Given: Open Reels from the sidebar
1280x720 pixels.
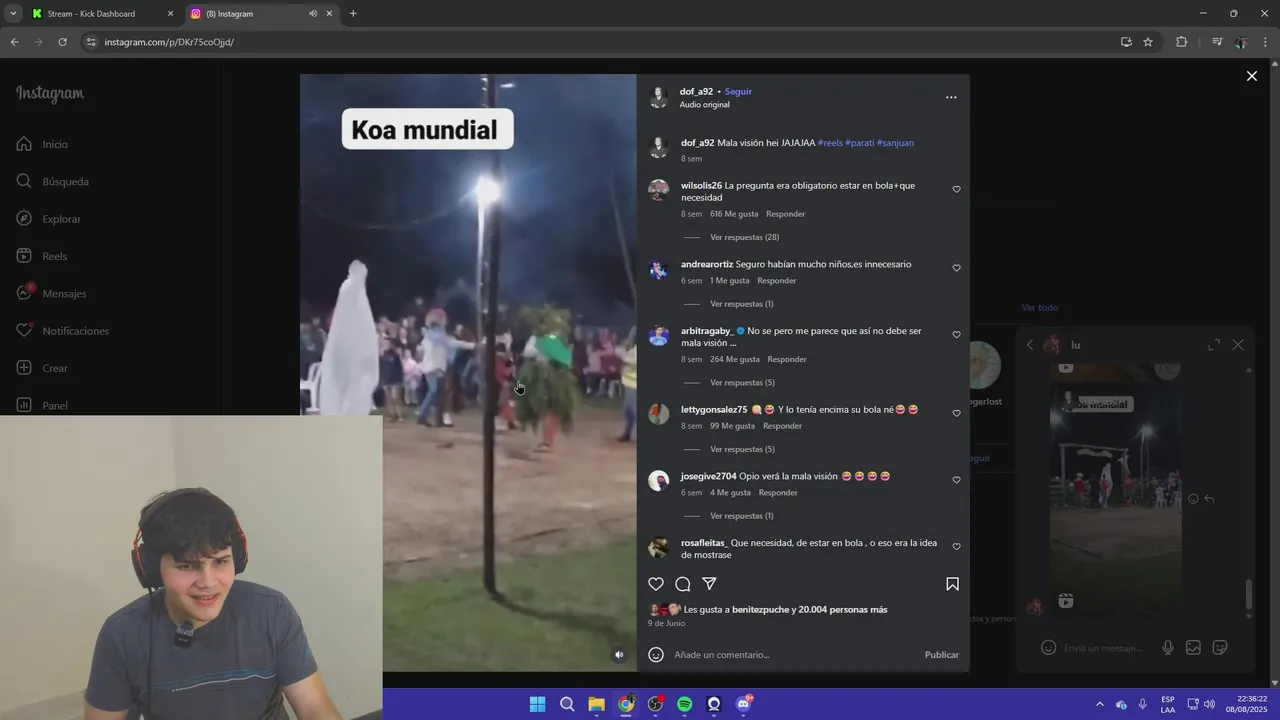Looking at the screenshot, I should (42, 256).
